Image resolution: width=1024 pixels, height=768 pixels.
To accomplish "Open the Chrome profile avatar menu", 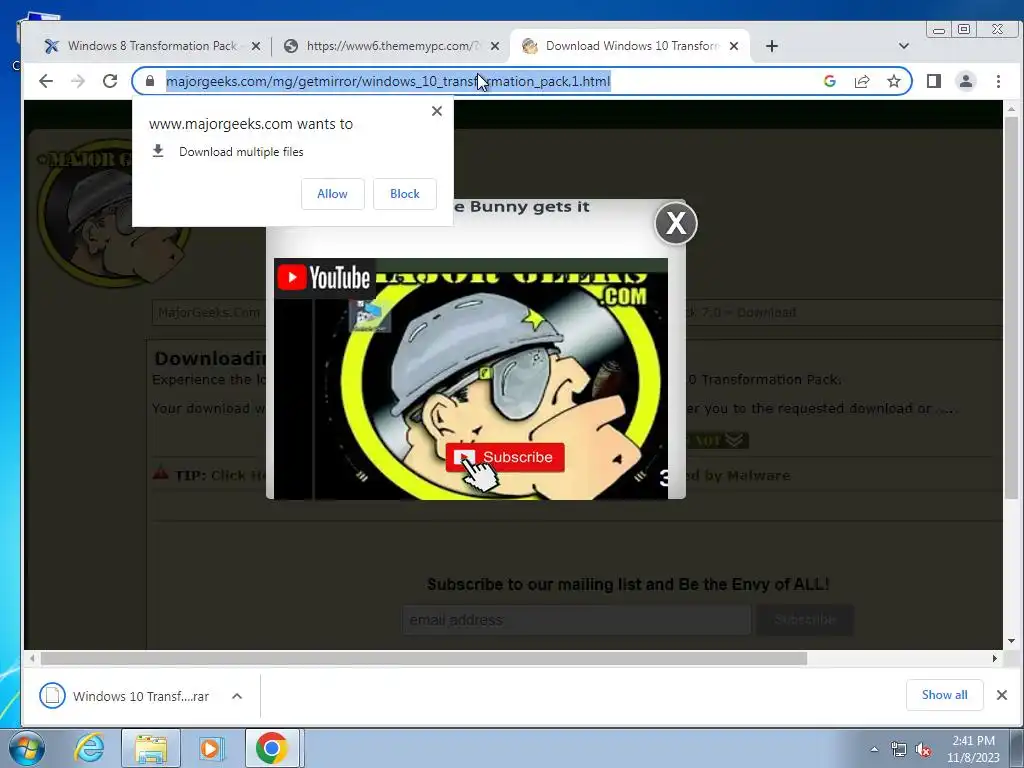I will click(966, 81).
